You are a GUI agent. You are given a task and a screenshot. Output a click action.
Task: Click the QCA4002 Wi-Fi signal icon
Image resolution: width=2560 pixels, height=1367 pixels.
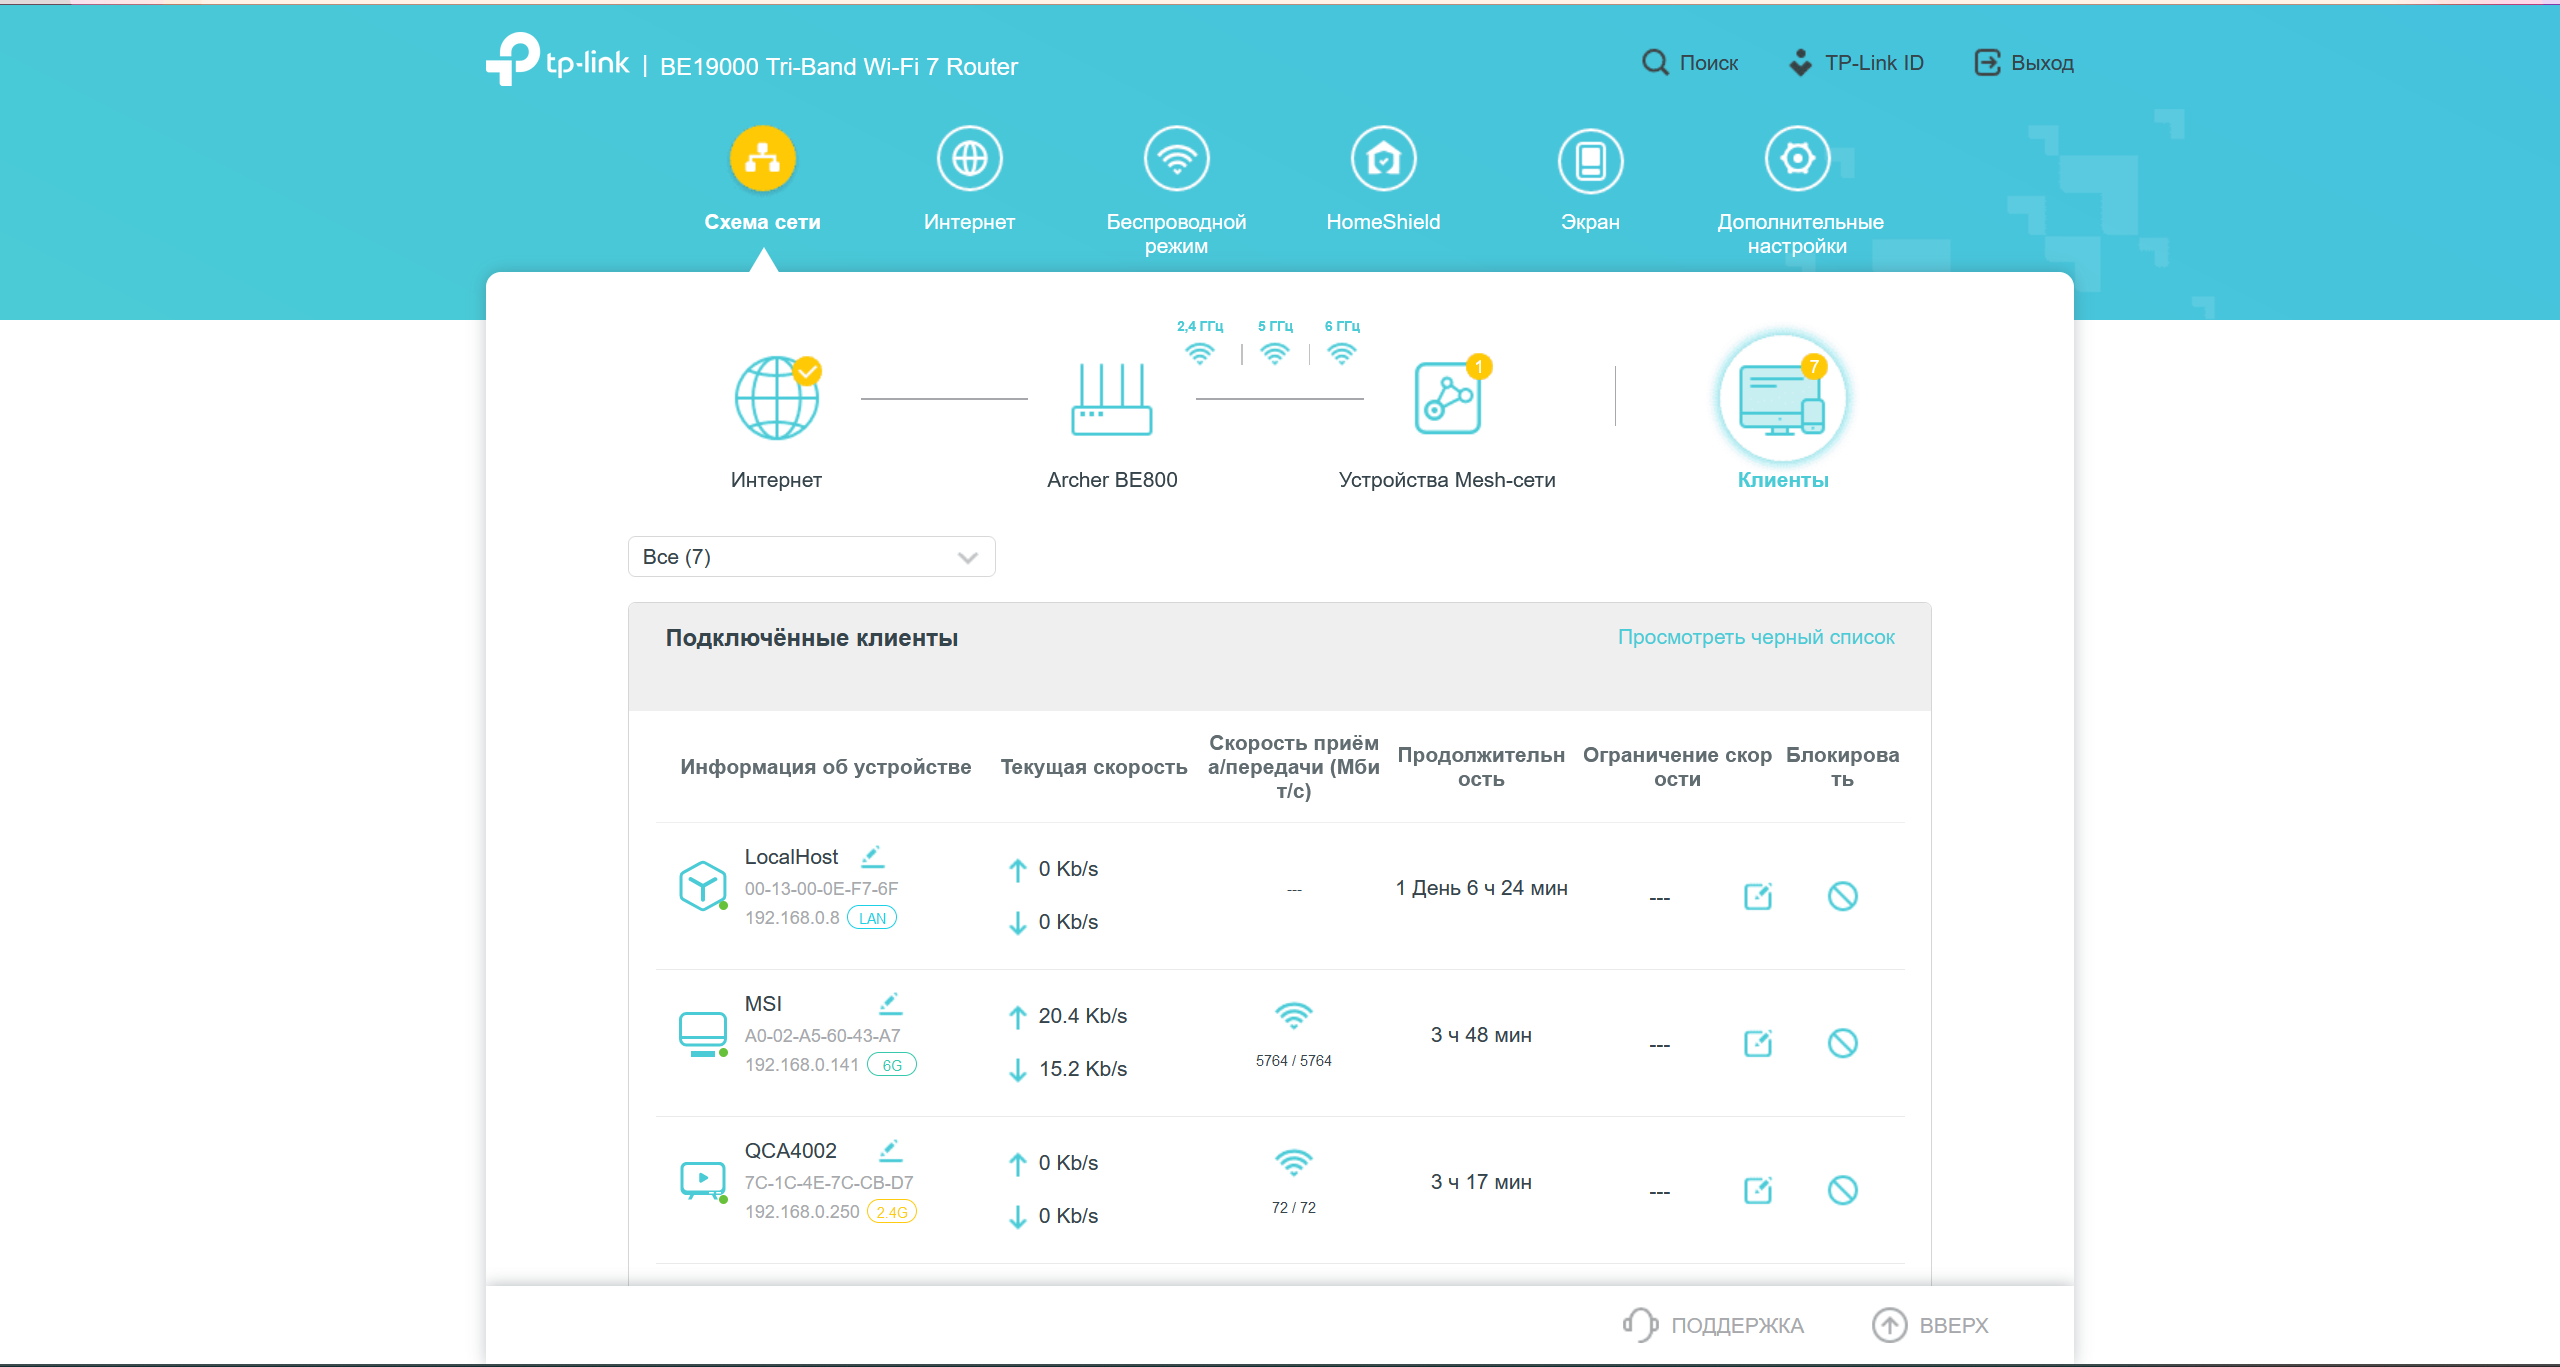tap(1294, 1163)
